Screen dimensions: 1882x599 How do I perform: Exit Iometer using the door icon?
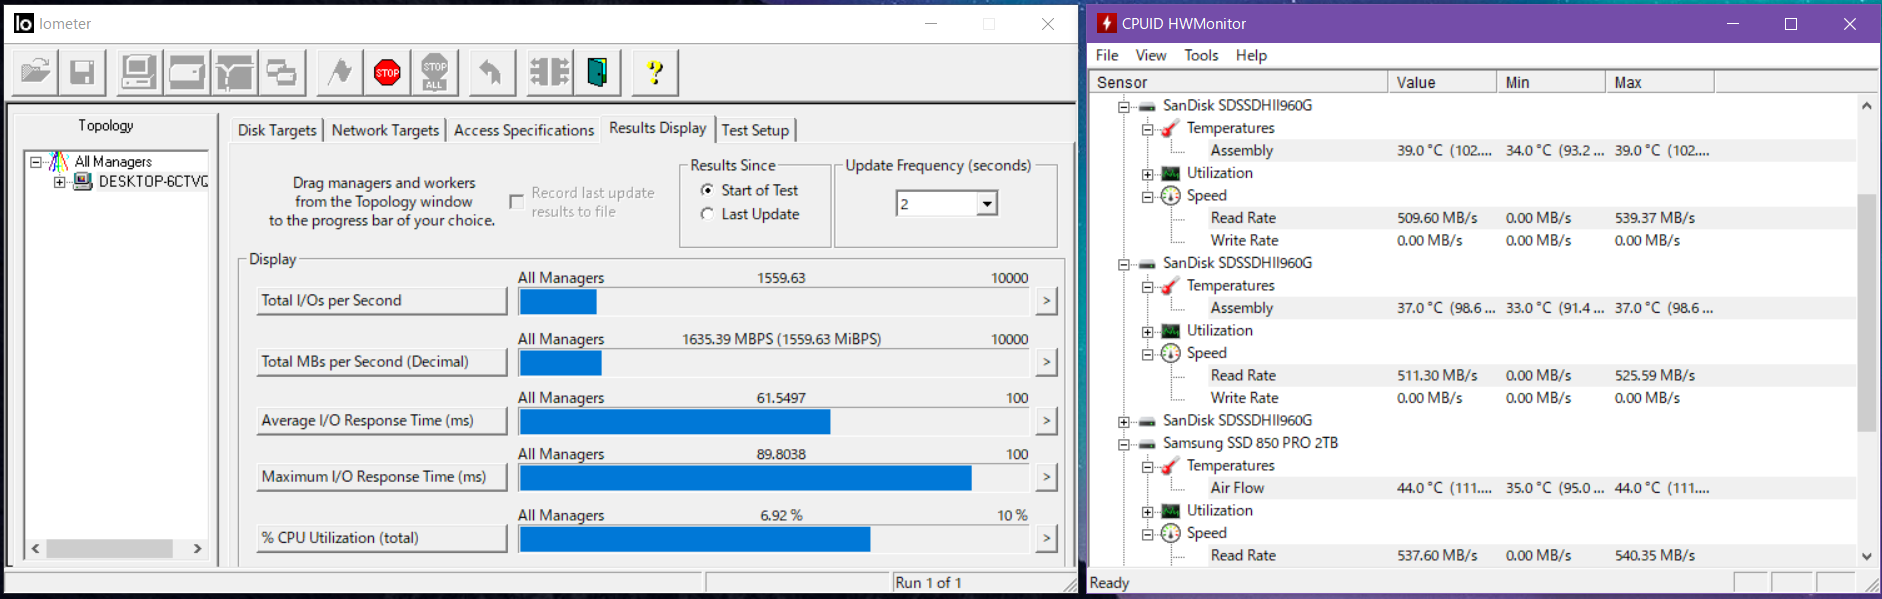coord(597,72)
